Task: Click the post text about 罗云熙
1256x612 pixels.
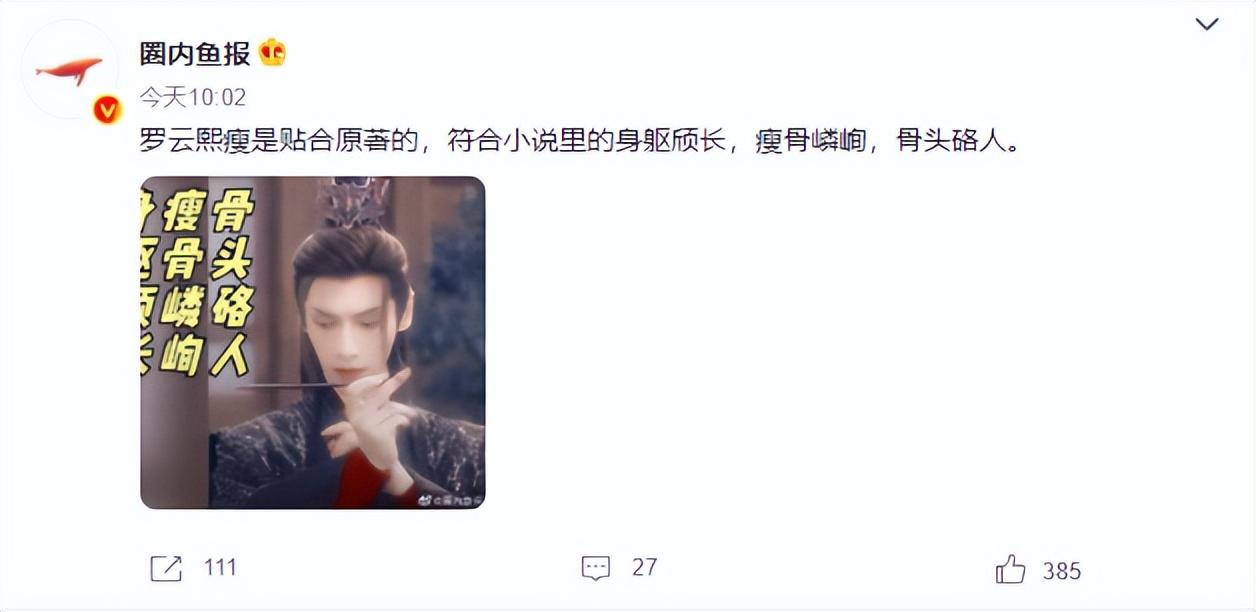Action: click(x=580, y=142)
